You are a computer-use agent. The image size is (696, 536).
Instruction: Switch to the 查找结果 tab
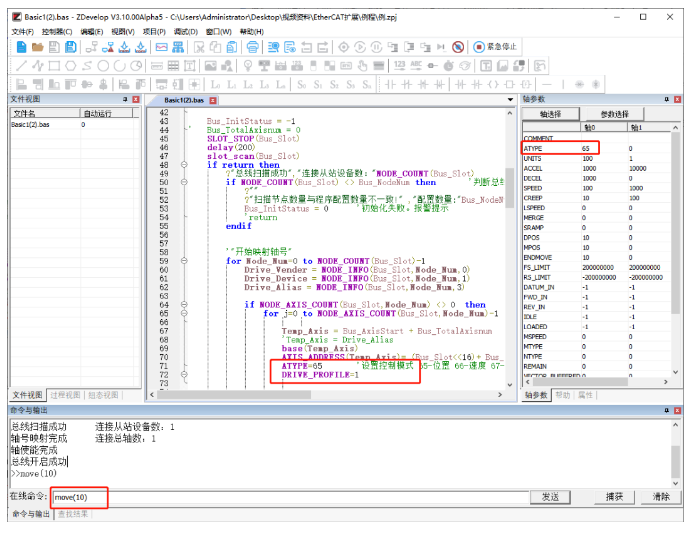(x=72, y=514)
